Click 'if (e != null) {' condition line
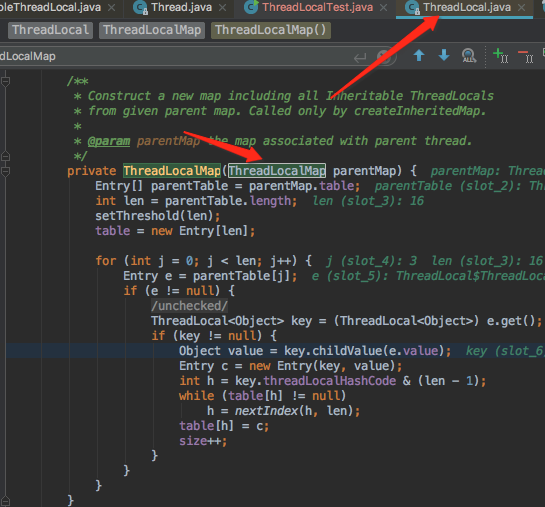Viewport: 545px width, 507px height. tap(179, 291)
